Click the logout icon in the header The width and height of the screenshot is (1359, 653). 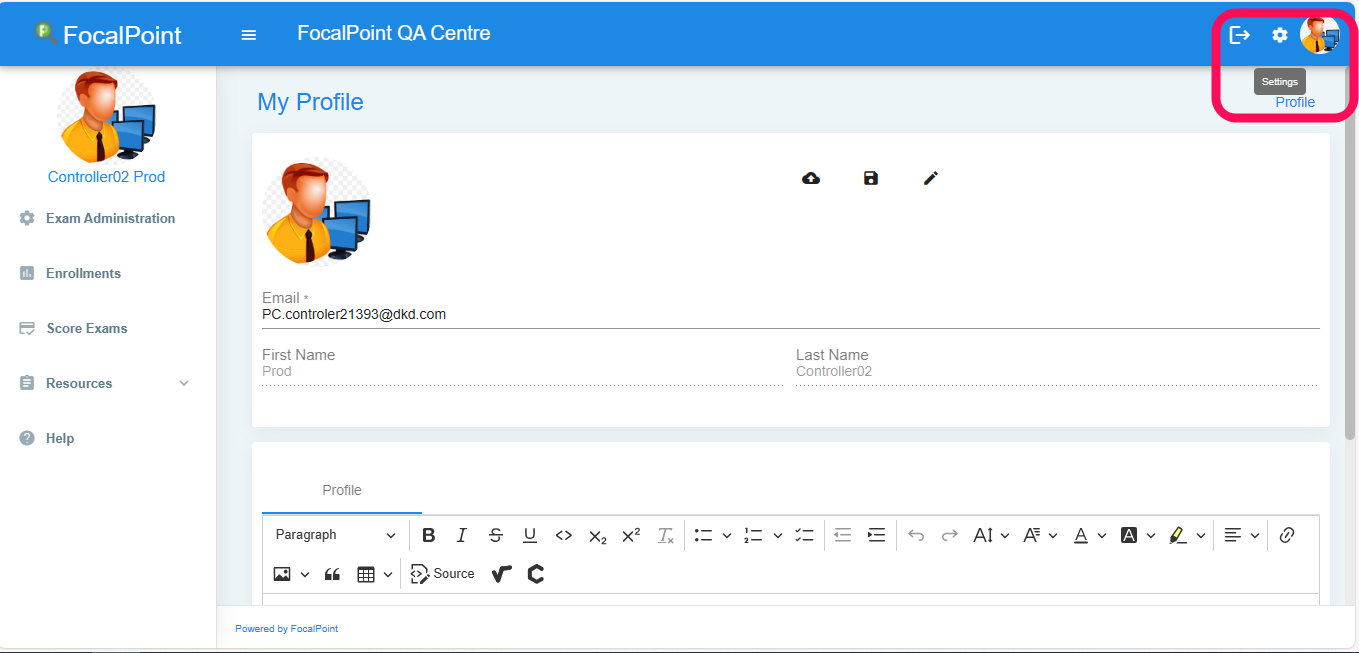(1239, 35)
